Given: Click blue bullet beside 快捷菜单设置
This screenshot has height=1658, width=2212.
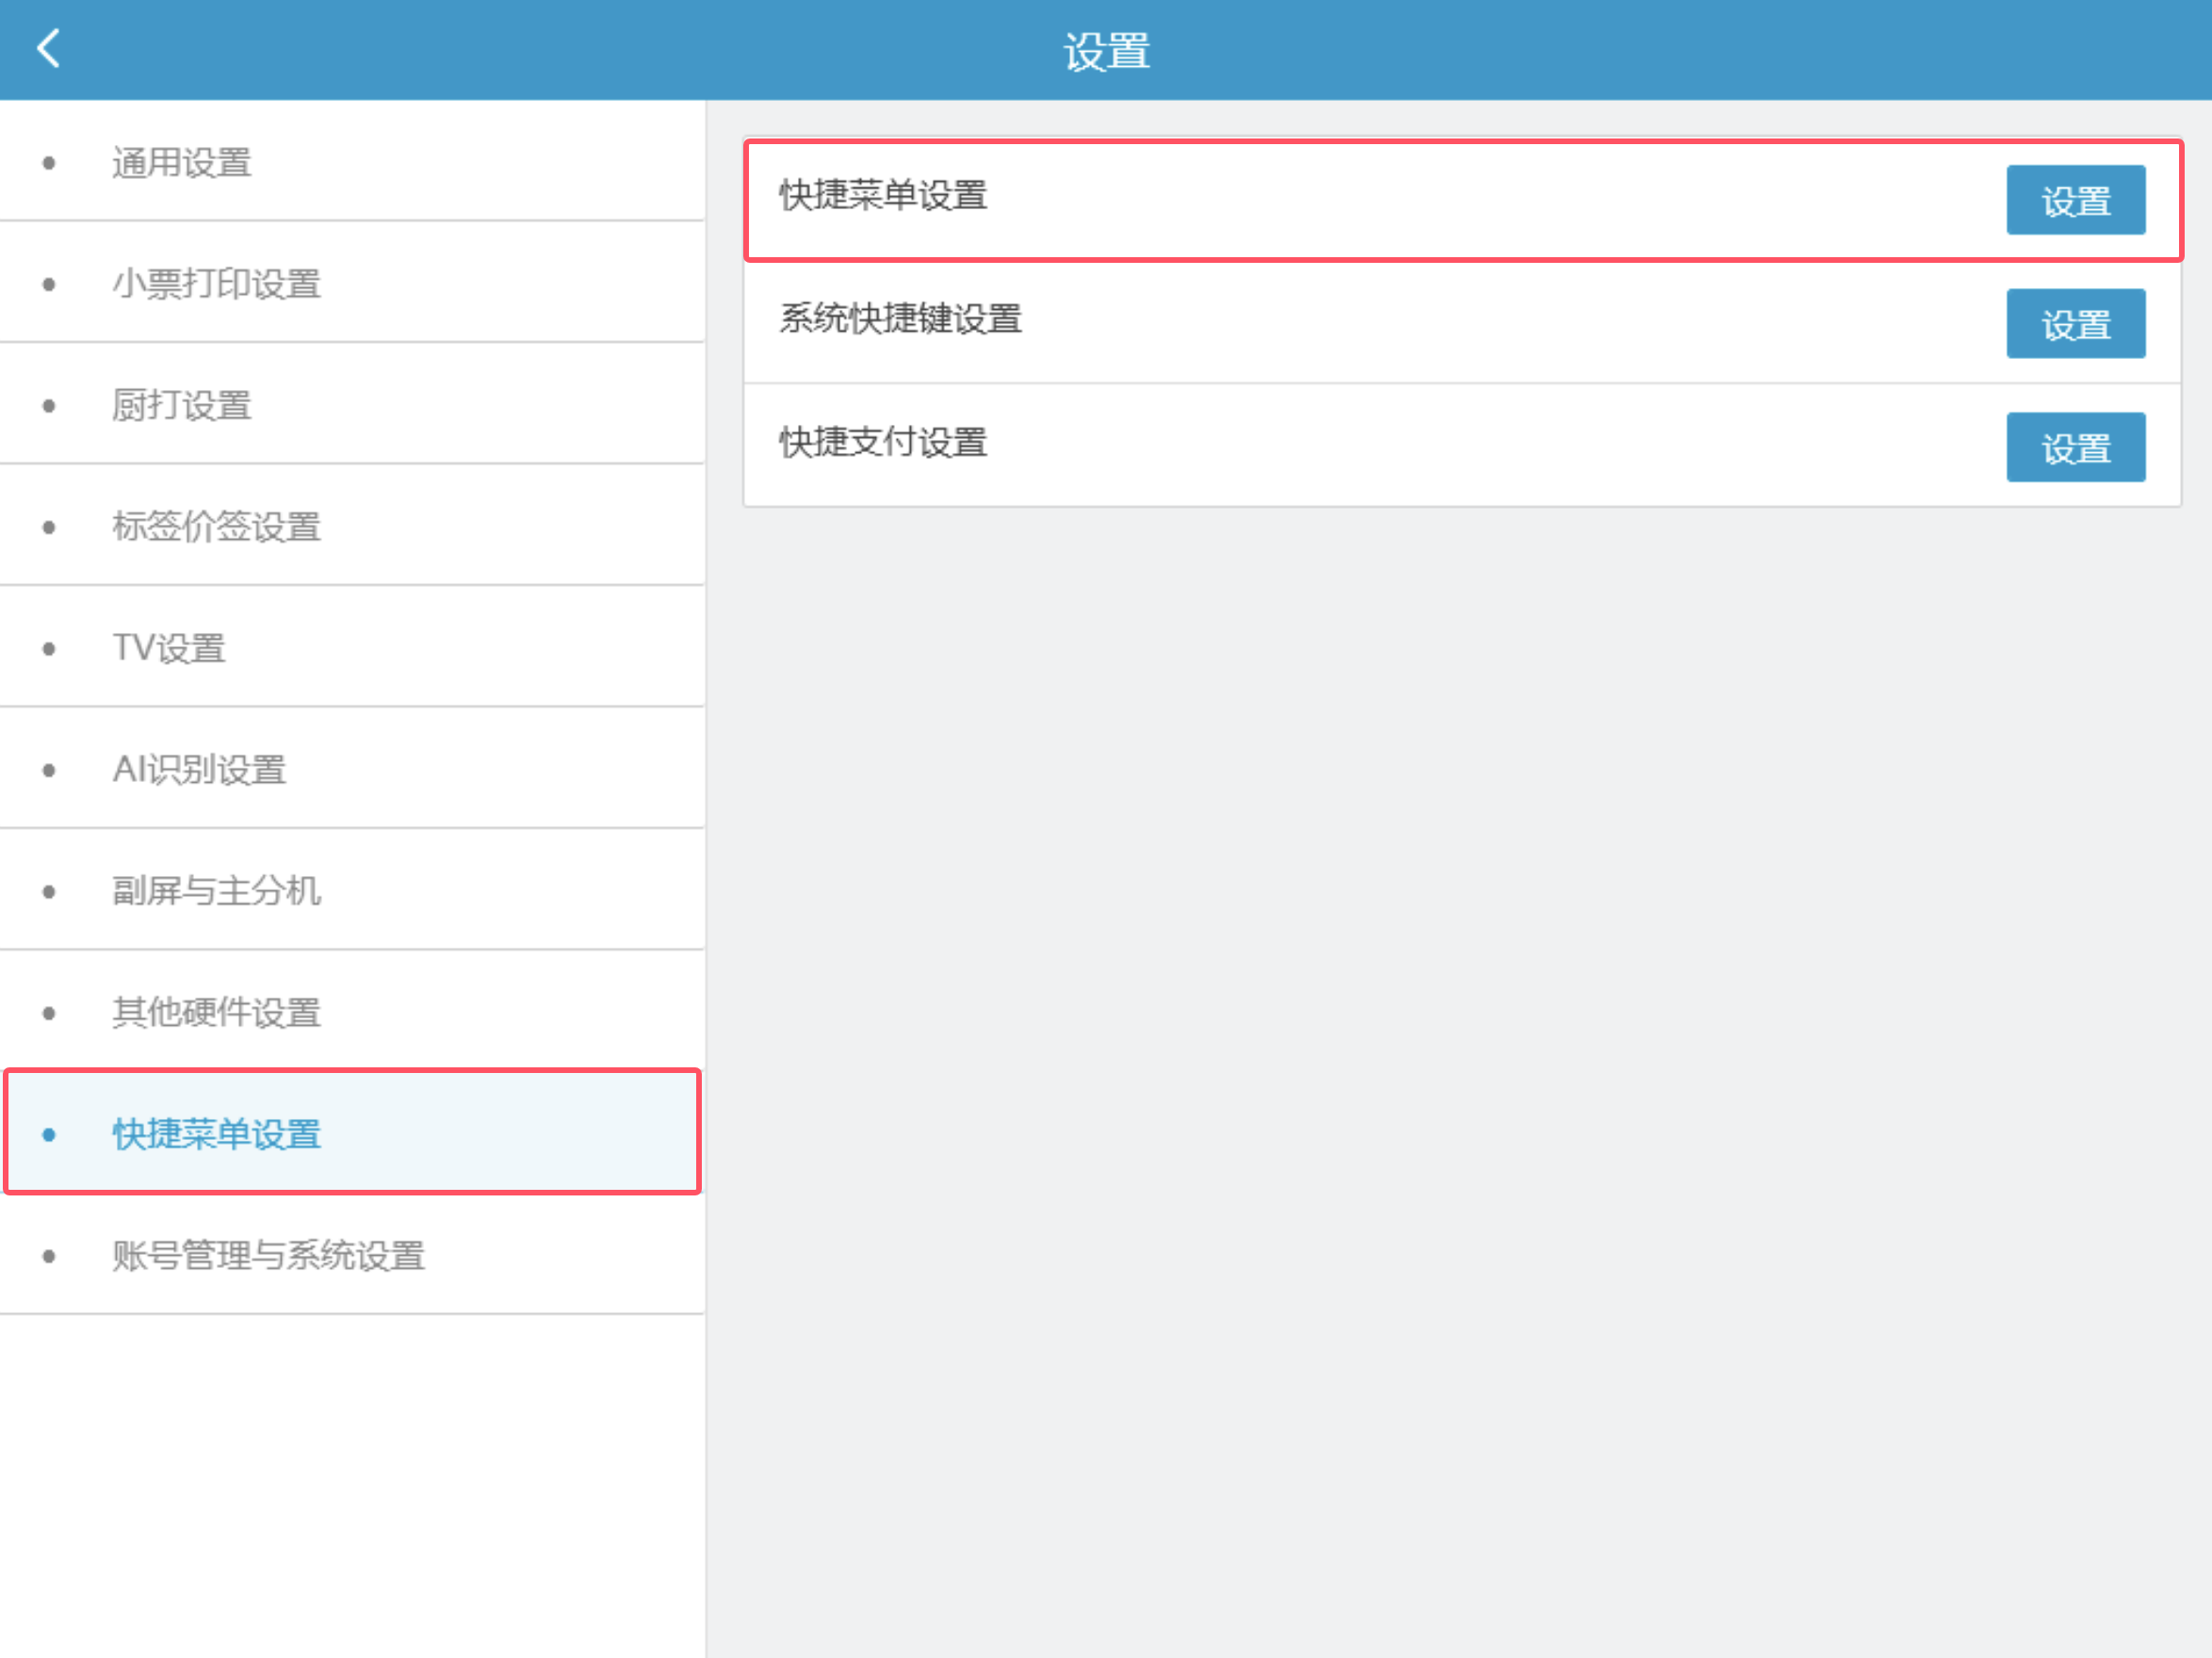Looking at the screenshot, I should tap(49, 1135).
